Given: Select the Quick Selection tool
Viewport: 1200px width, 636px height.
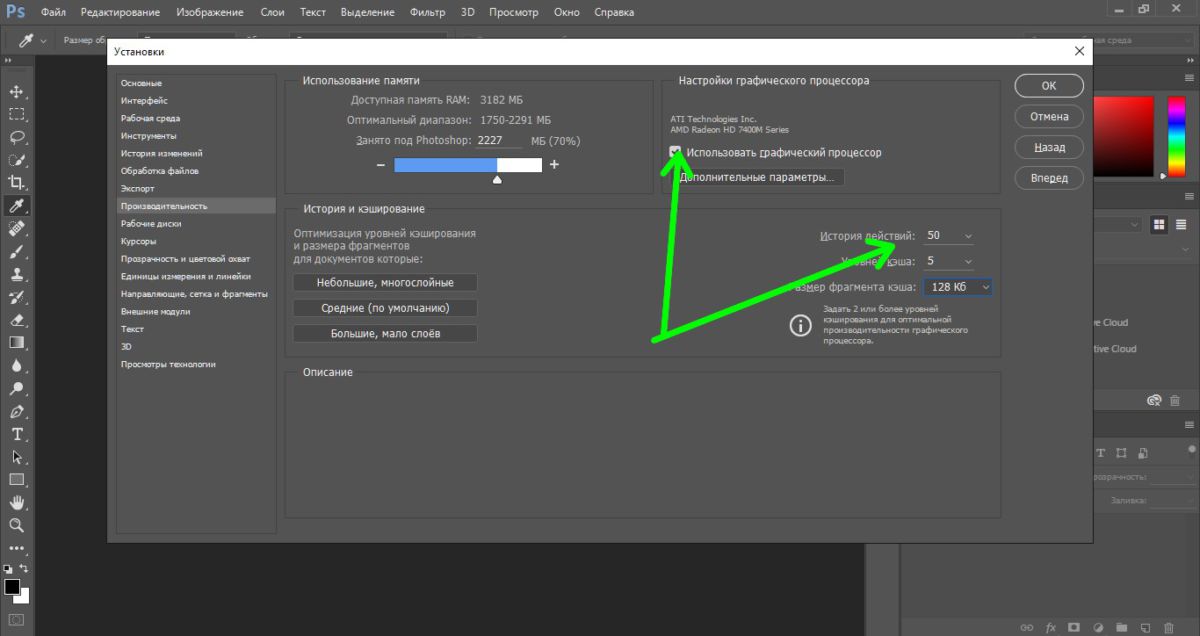Looking at the screenshot, I should point(17,160).
